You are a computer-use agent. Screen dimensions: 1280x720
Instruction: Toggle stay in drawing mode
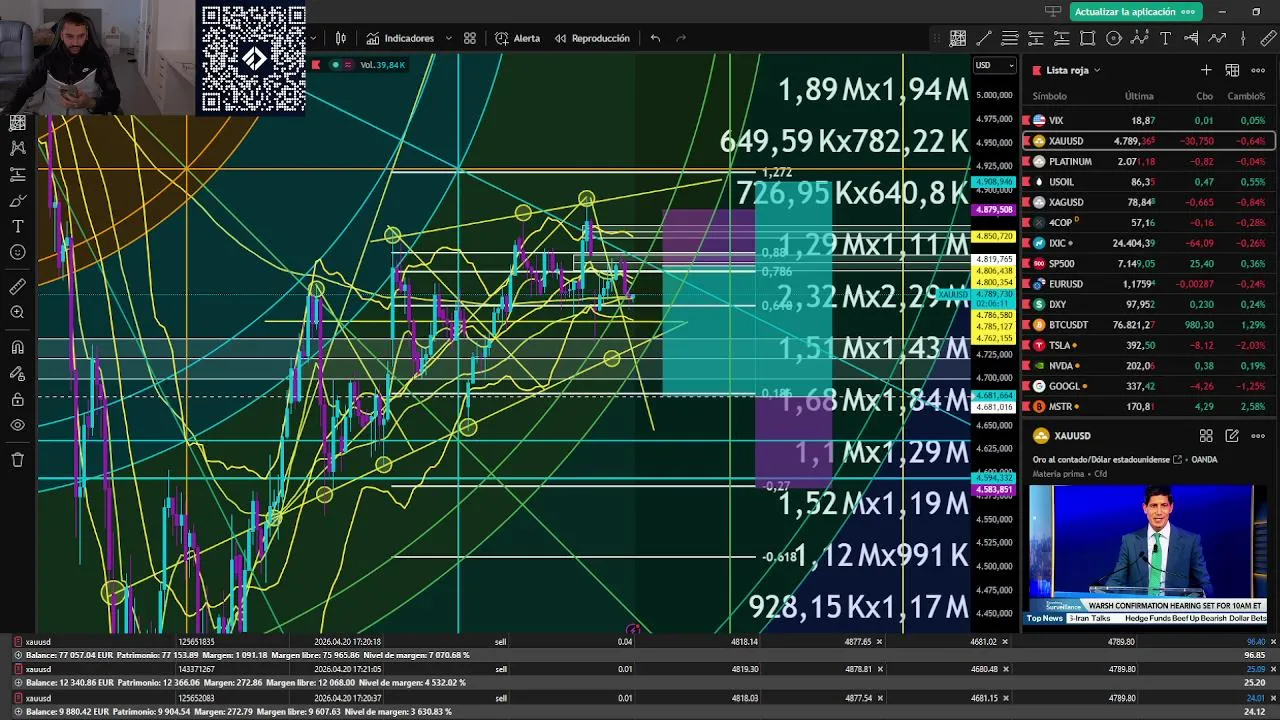pyautogui.click(x=17, y=374)
